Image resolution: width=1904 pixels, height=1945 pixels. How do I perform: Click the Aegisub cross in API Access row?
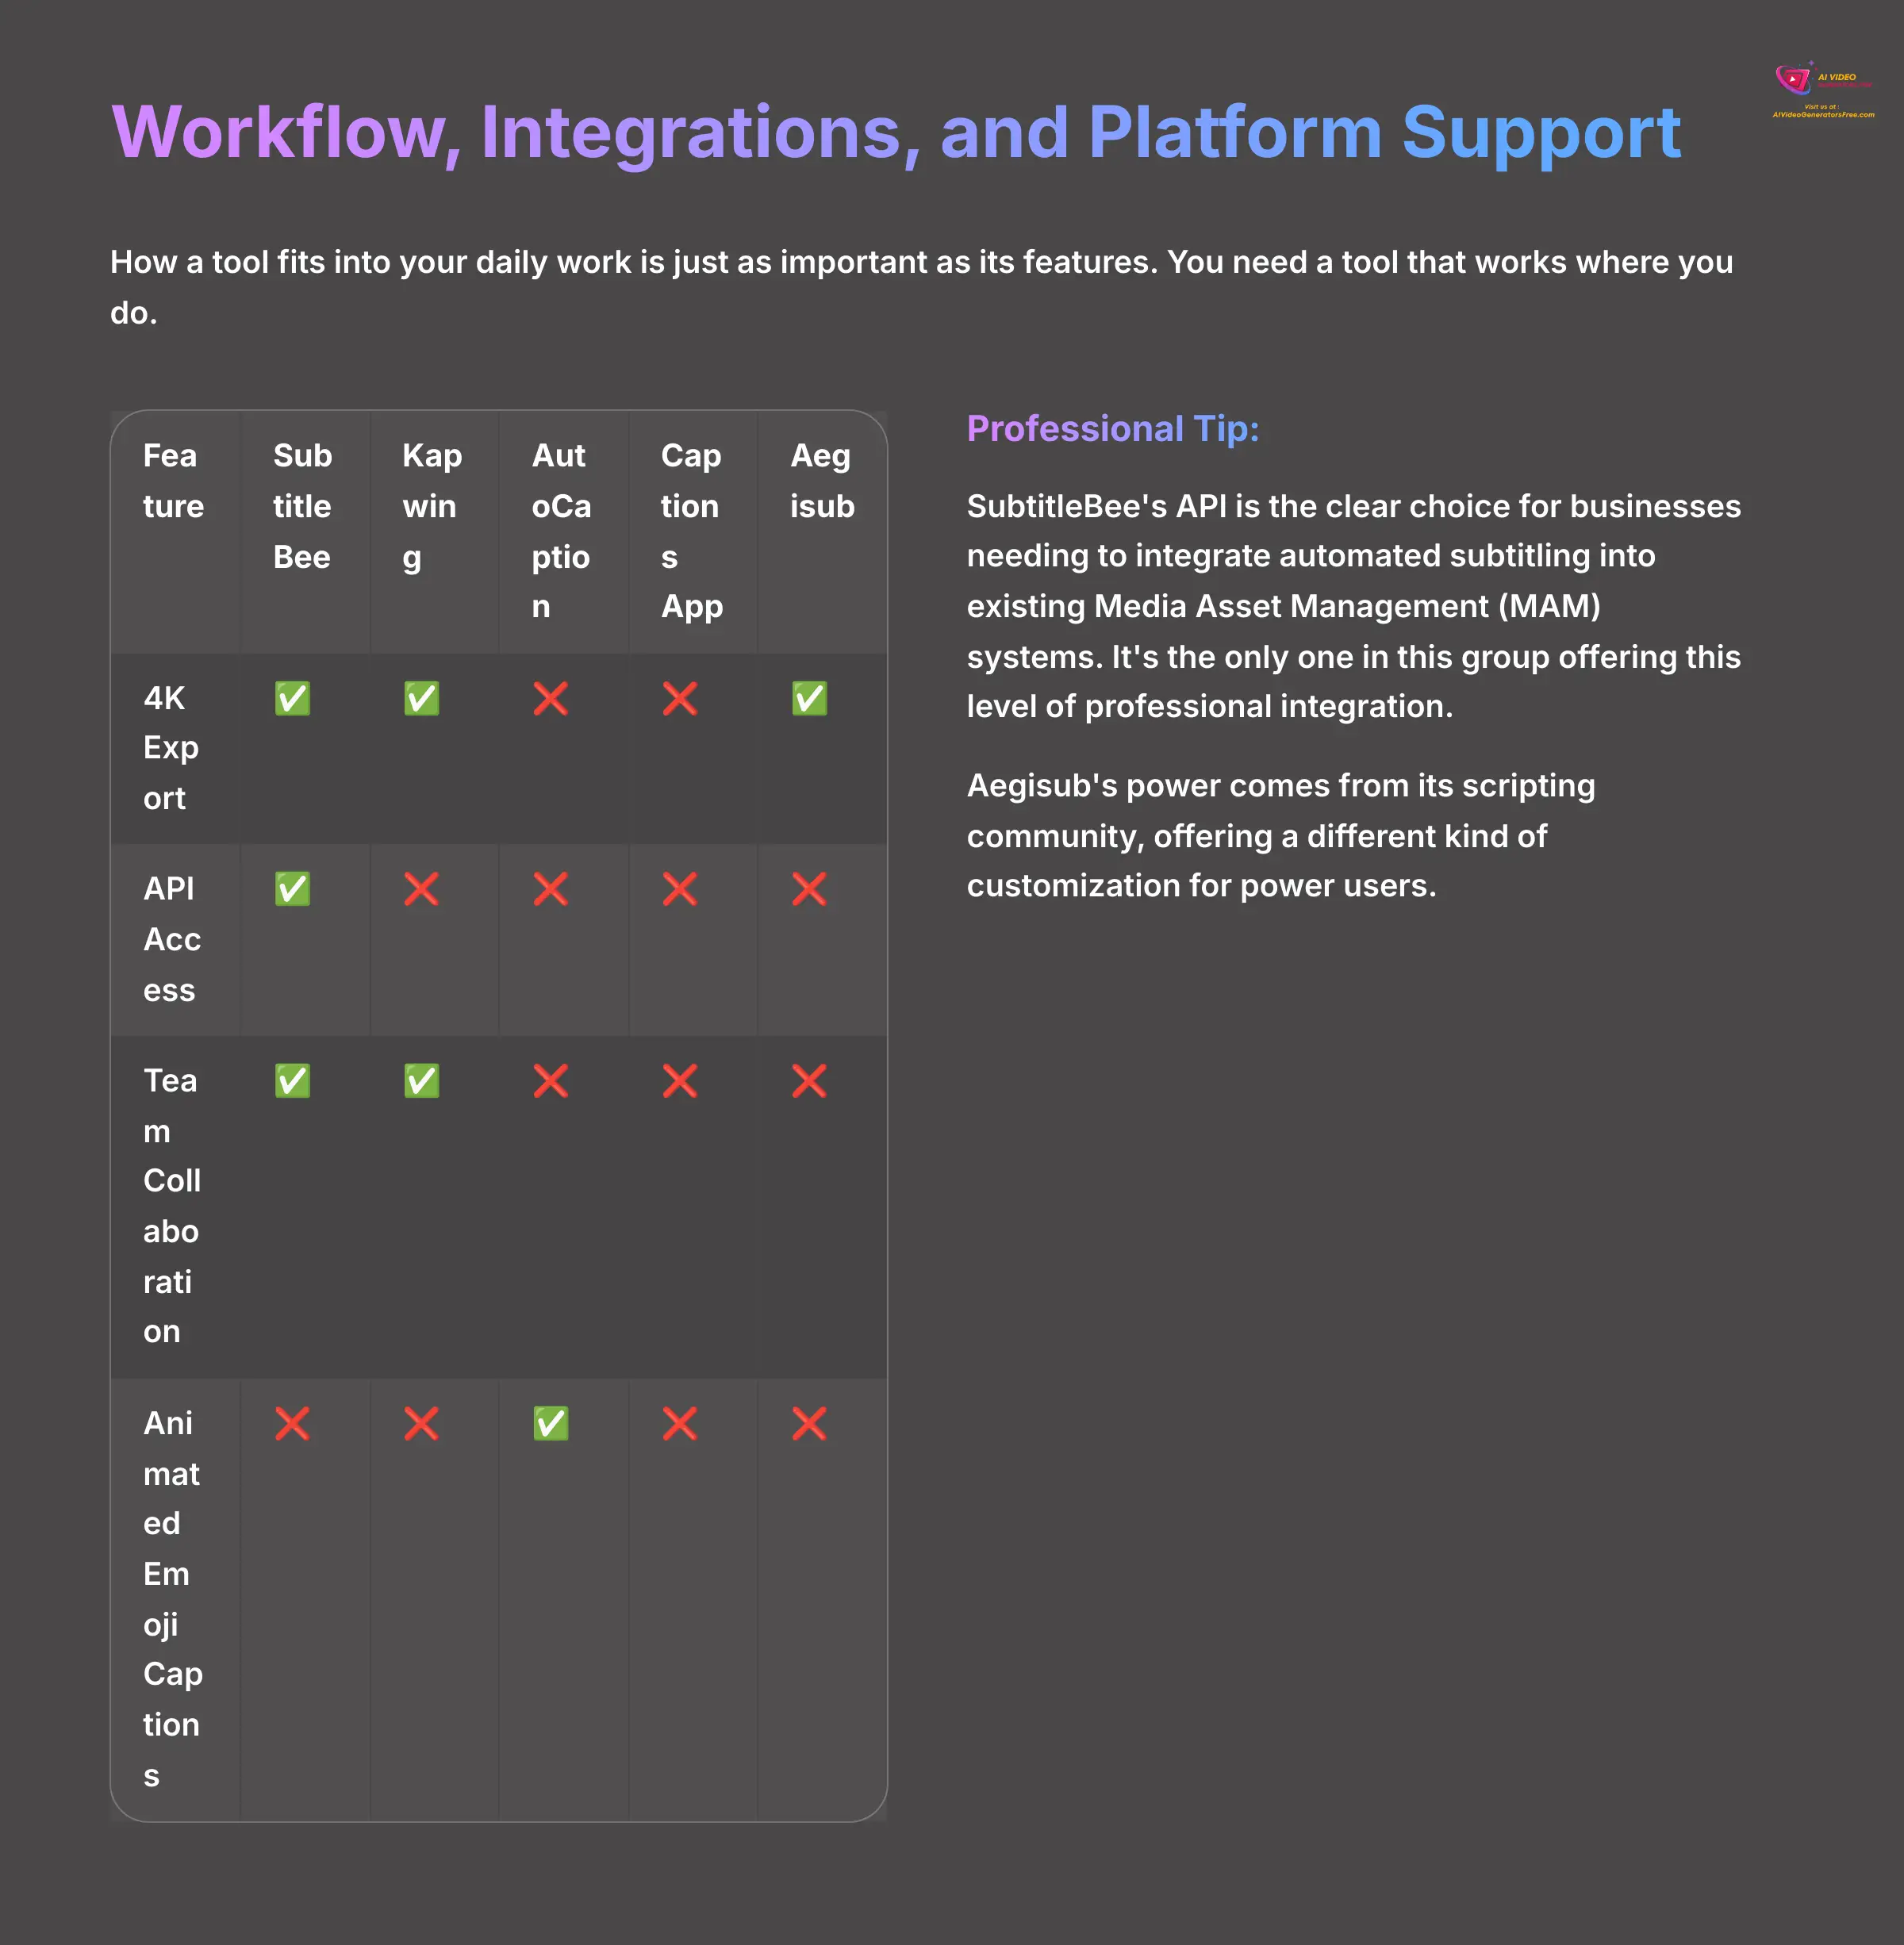[x=809, y=889]
